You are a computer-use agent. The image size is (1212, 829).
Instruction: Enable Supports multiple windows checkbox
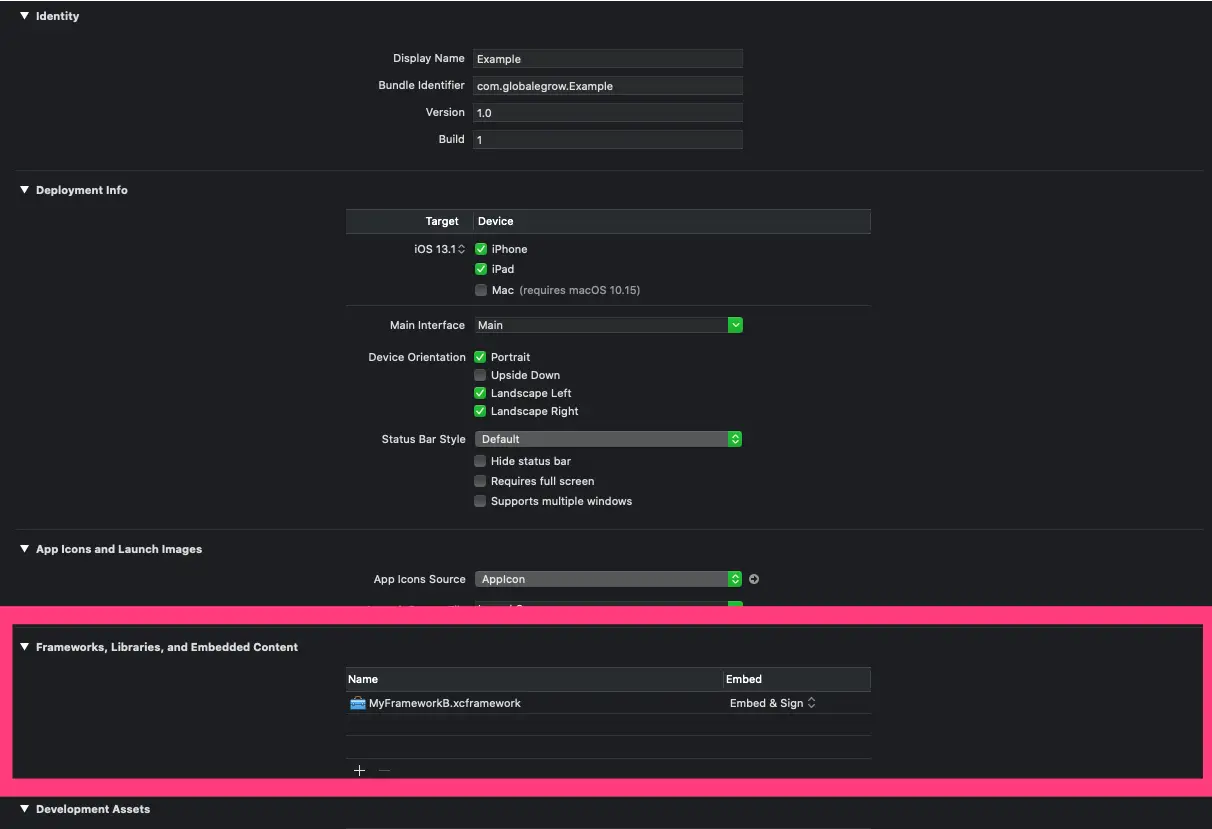pos(480,501)
